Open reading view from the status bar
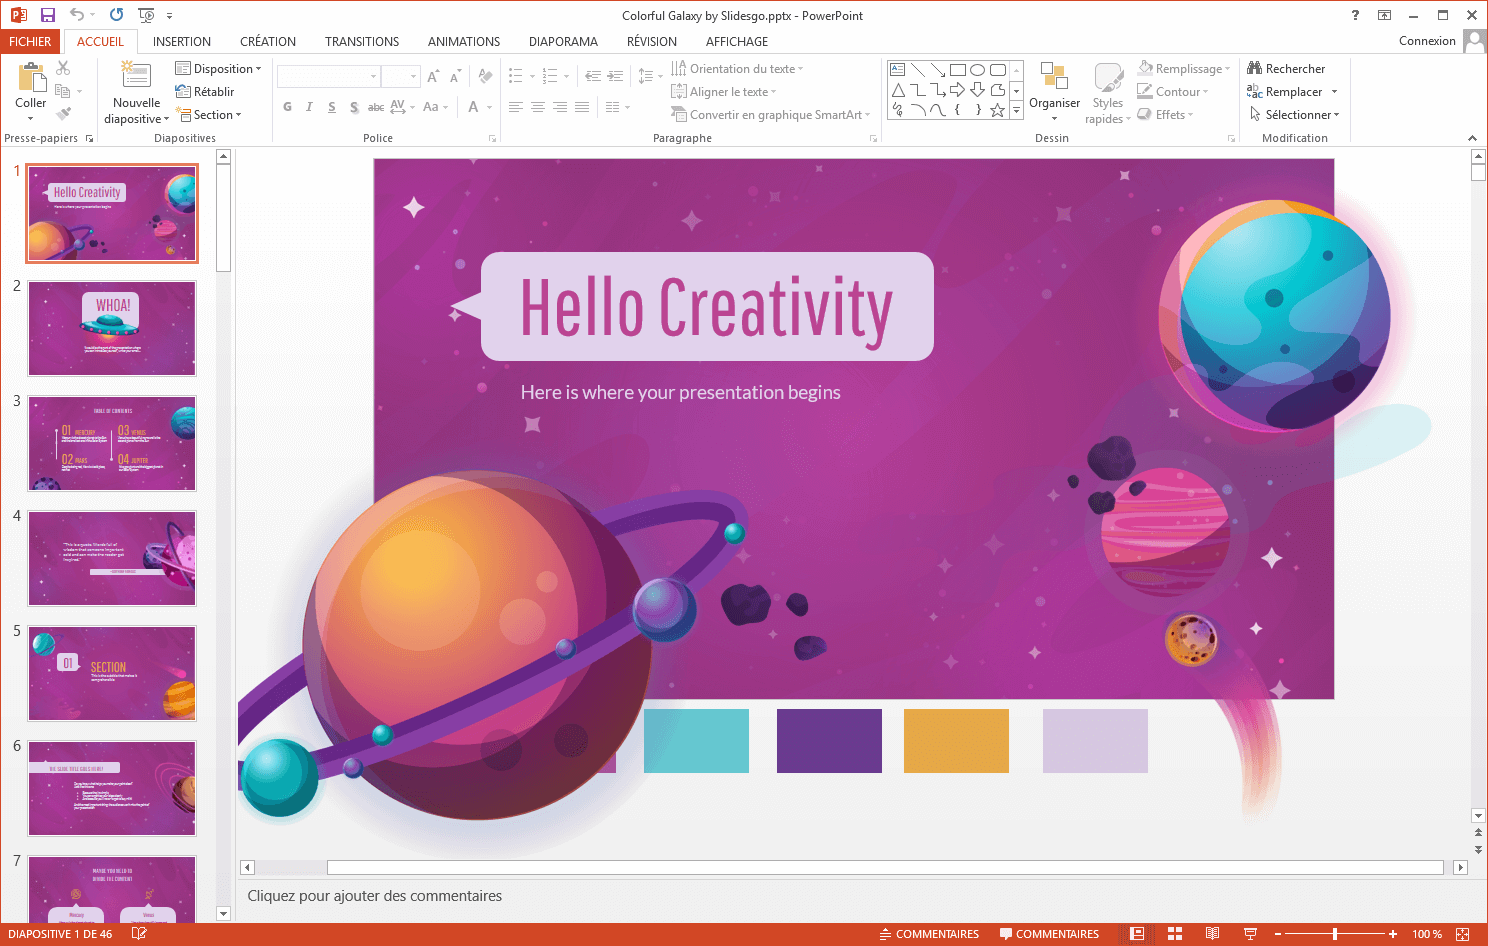Viewport: 1488px width, 946px height. point(1213,933)
